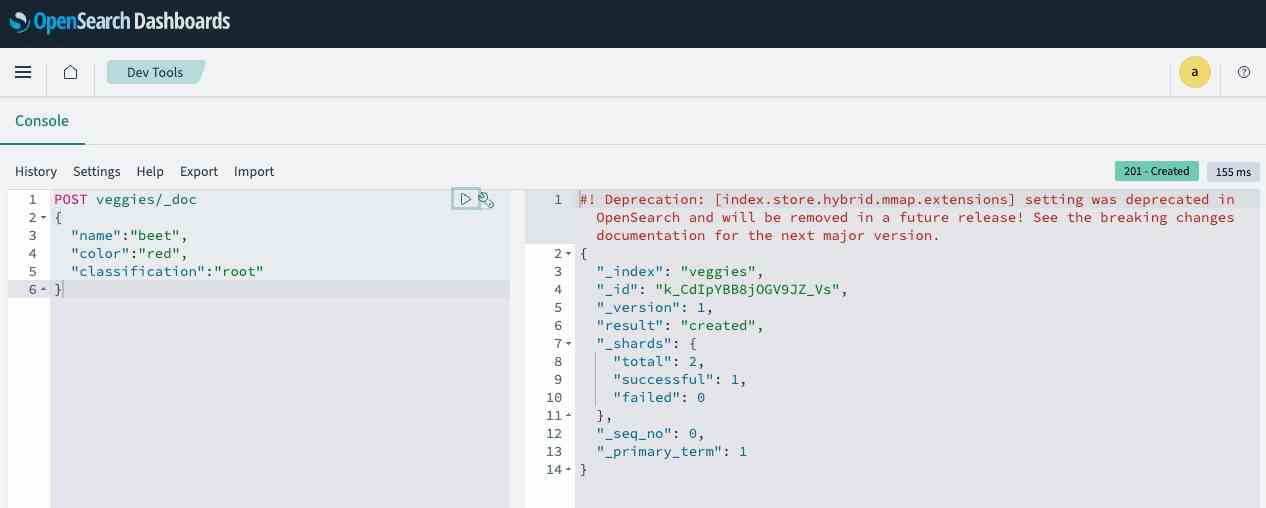Click fold arrow at response line 11
The width and height of the screenshot is (1266, 508).
(569, 416)
